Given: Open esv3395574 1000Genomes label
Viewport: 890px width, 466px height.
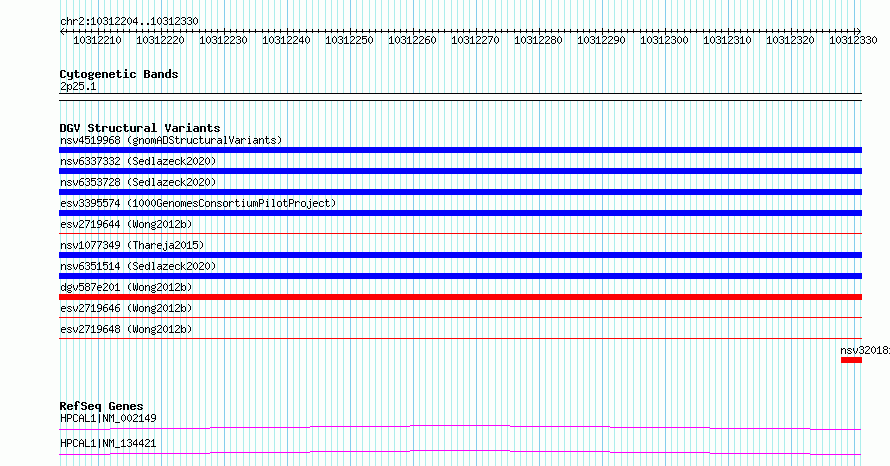Looking at the screenshot, I should point(198,203).
